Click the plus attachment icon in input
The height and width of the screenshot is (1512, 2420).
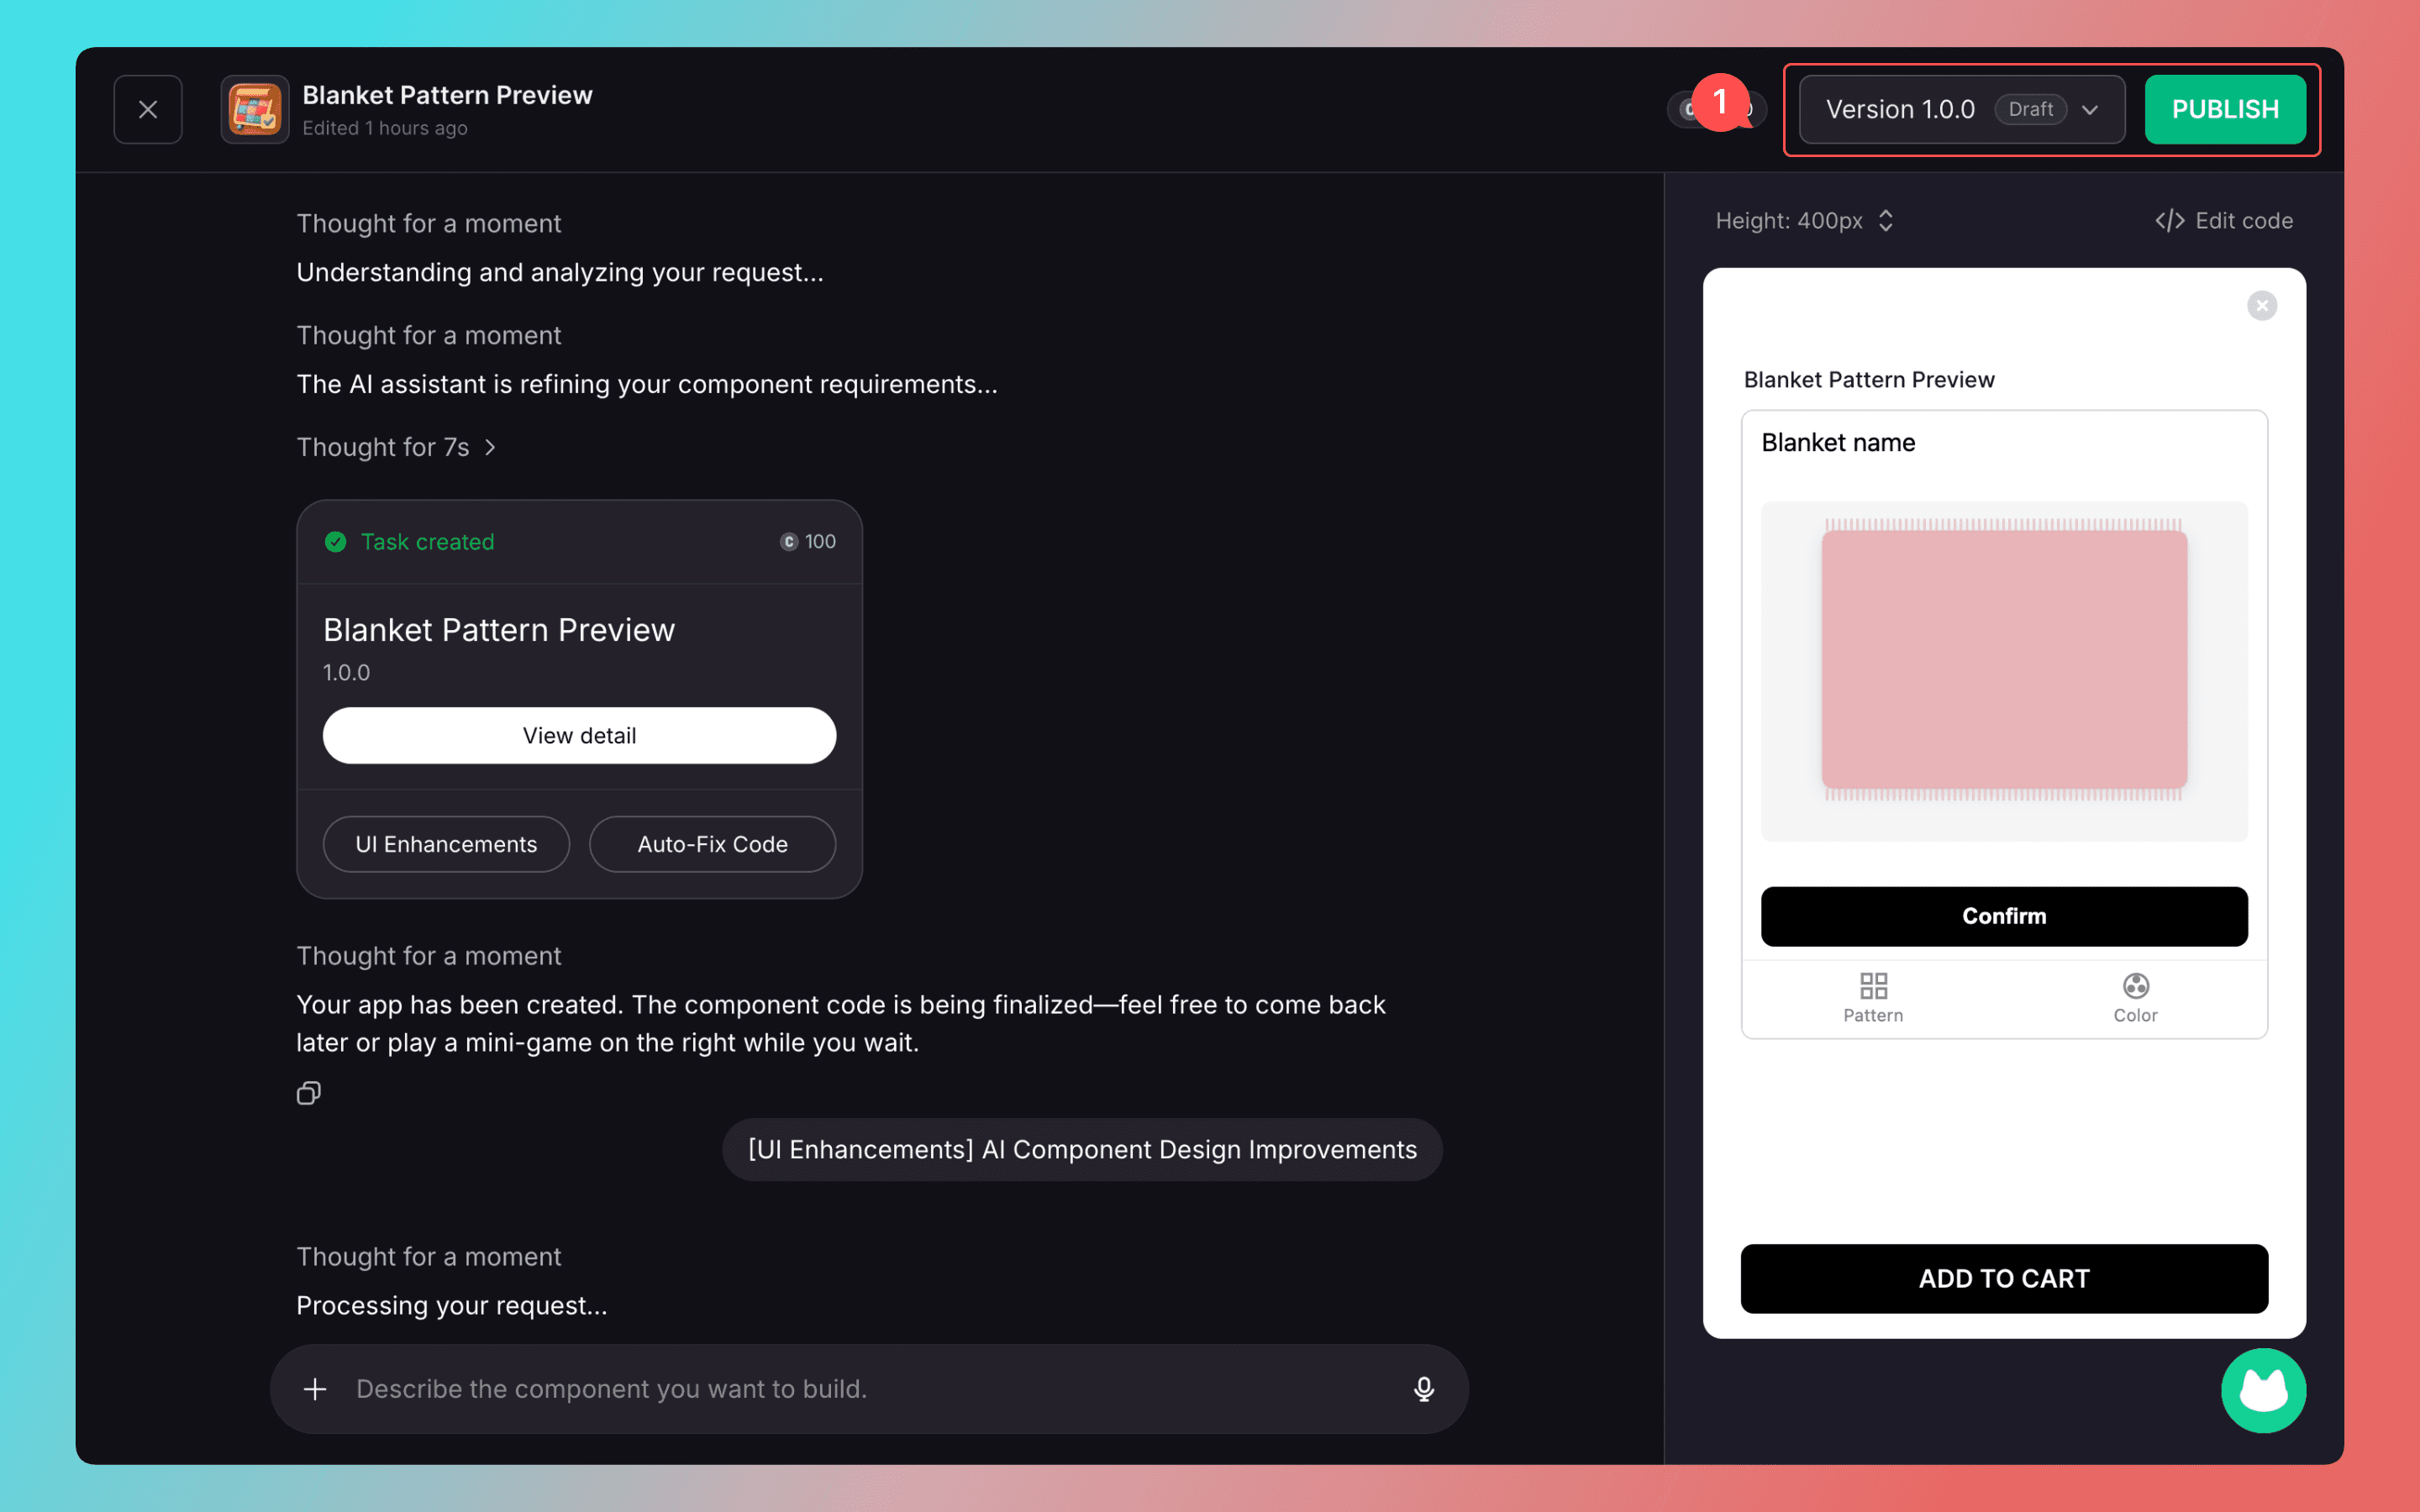pyautogui.click(x=315, y=1388)
